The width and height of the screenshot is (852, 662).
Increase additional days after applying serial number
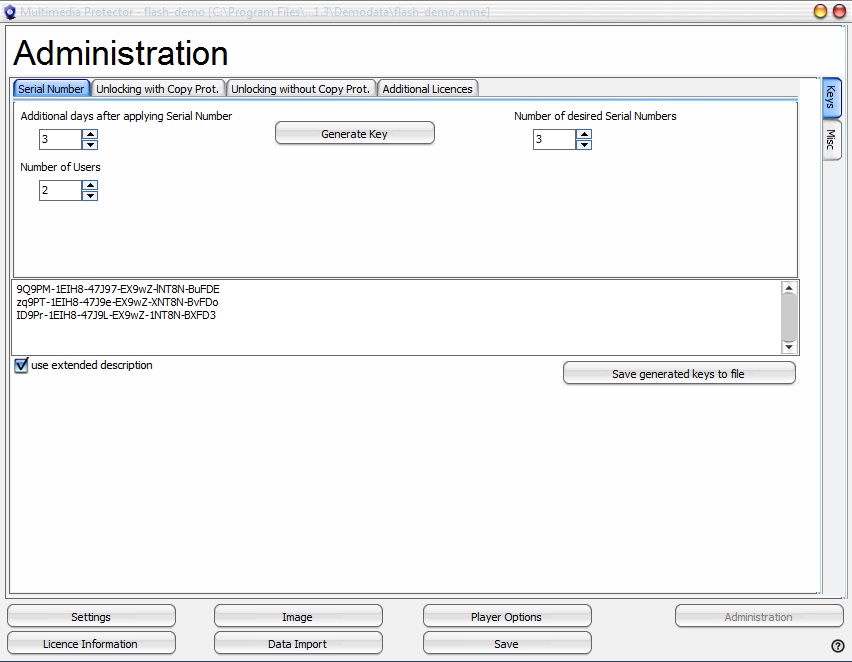(x=90, y=134)
